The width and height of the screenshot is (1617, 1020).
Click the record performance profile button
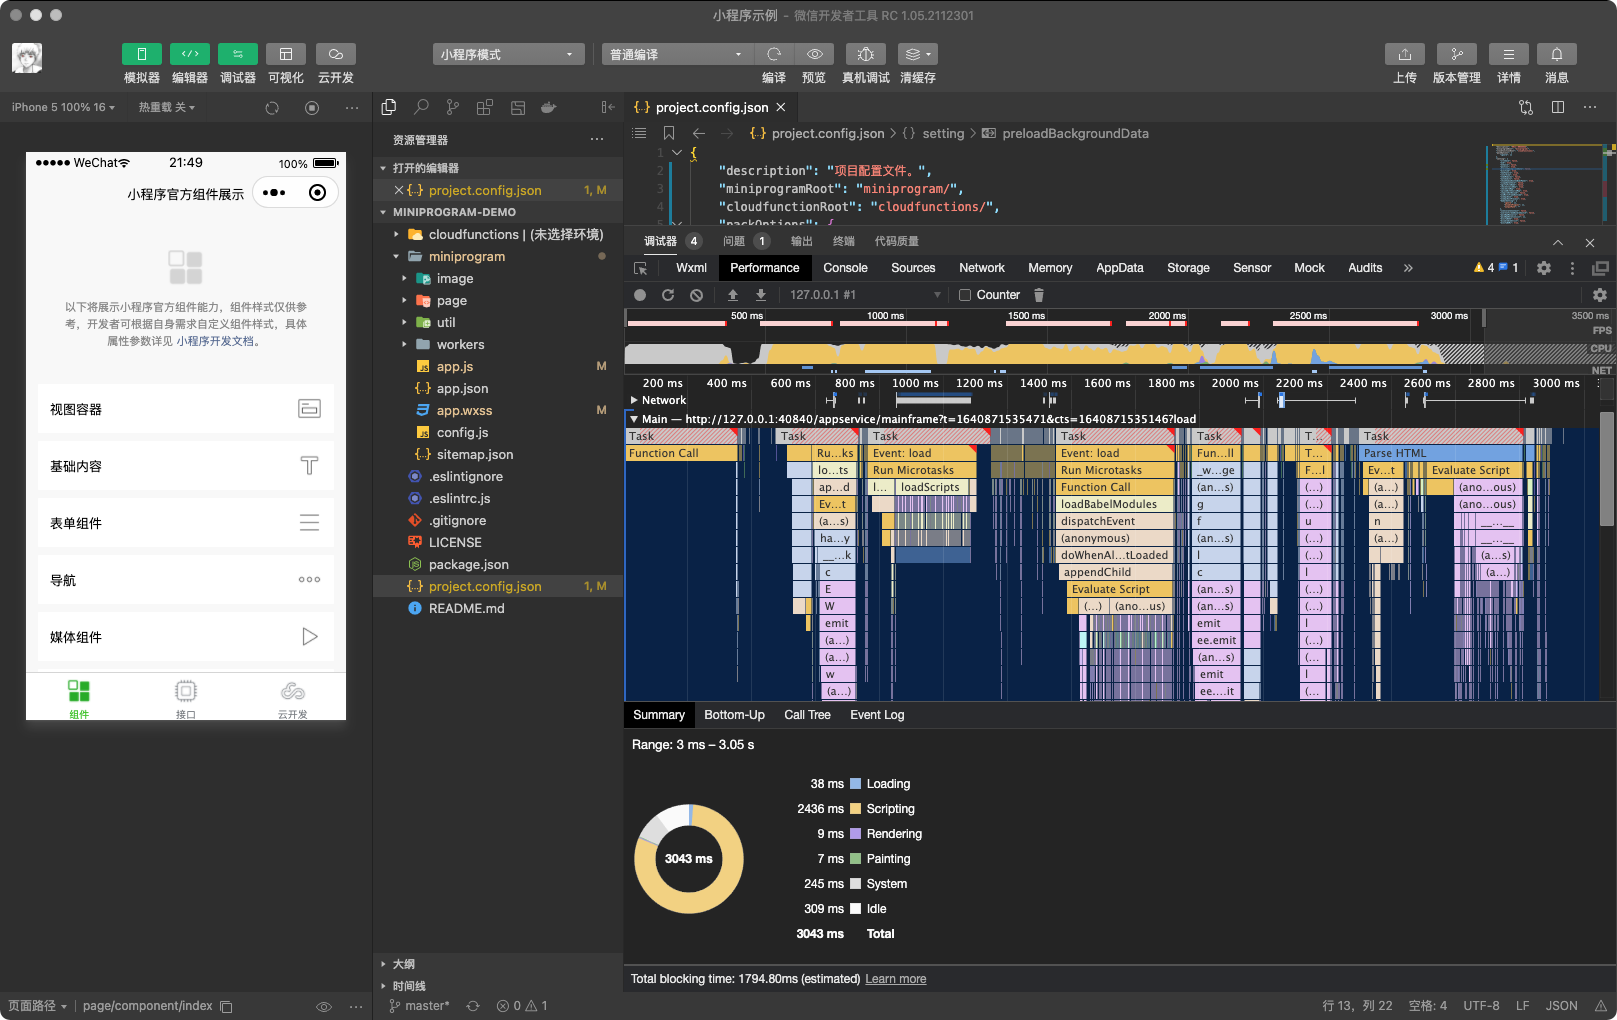640,295
